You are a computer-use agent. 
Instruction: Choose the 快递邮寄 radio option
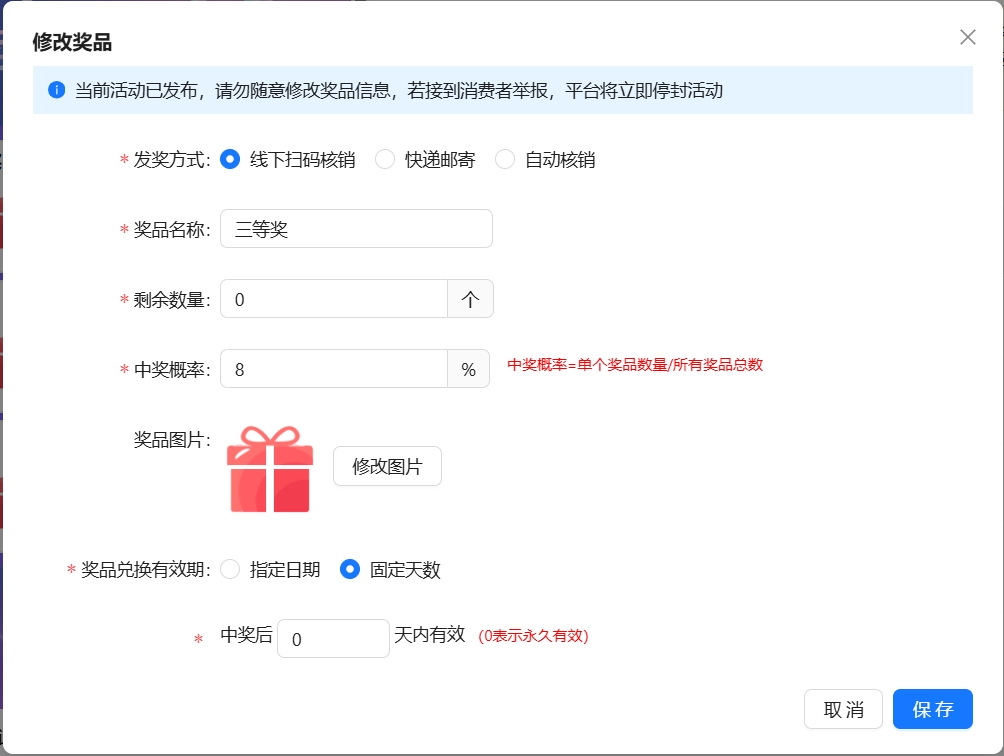click(385, 160)
